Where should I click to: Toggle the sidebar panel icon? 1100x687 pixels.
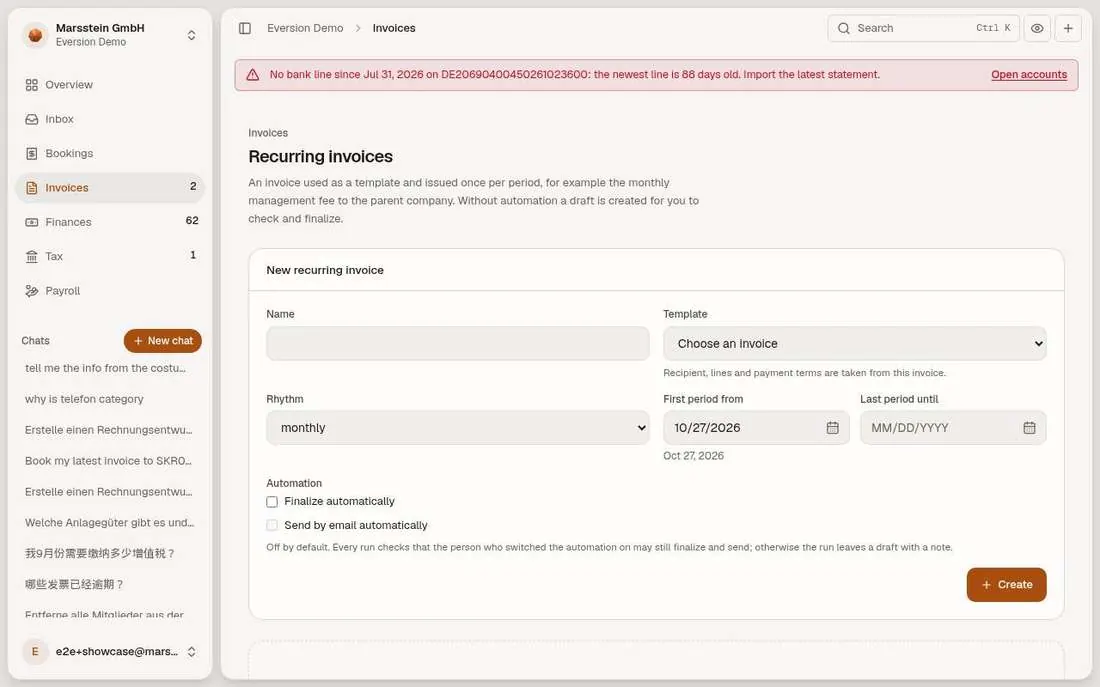(245, 28)
